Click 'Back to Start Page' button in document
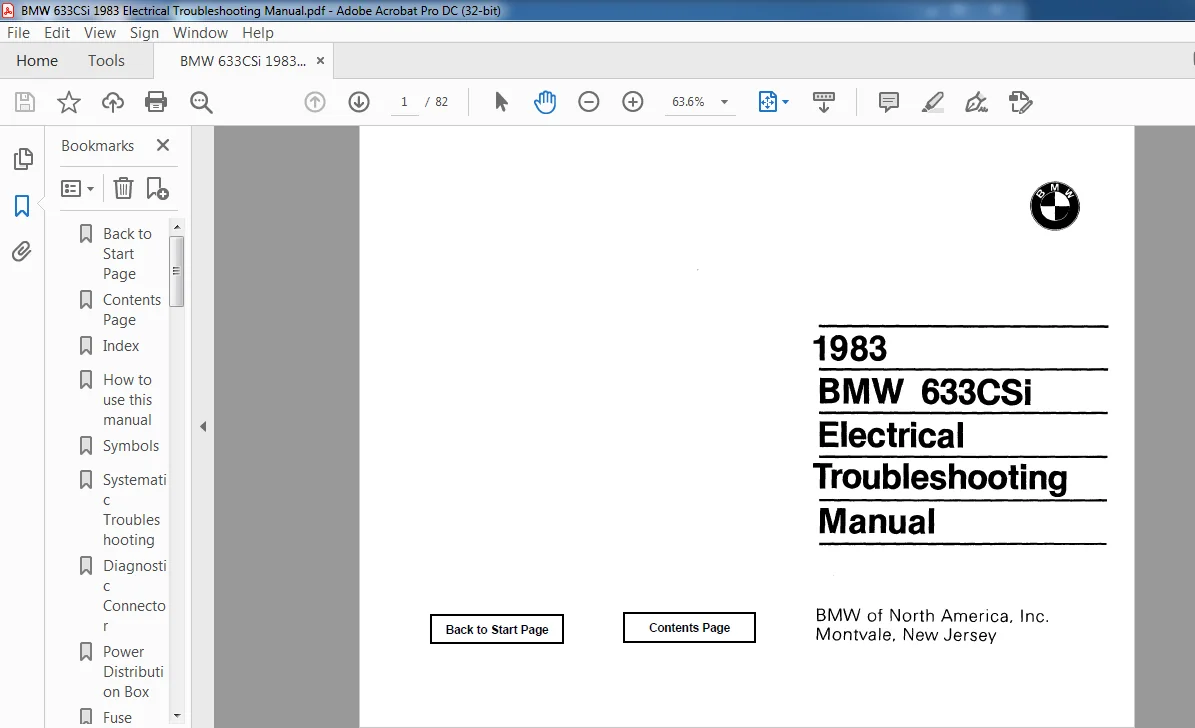Image resolution: width=1195 pixels, height=728 pixels. point(497,629)
